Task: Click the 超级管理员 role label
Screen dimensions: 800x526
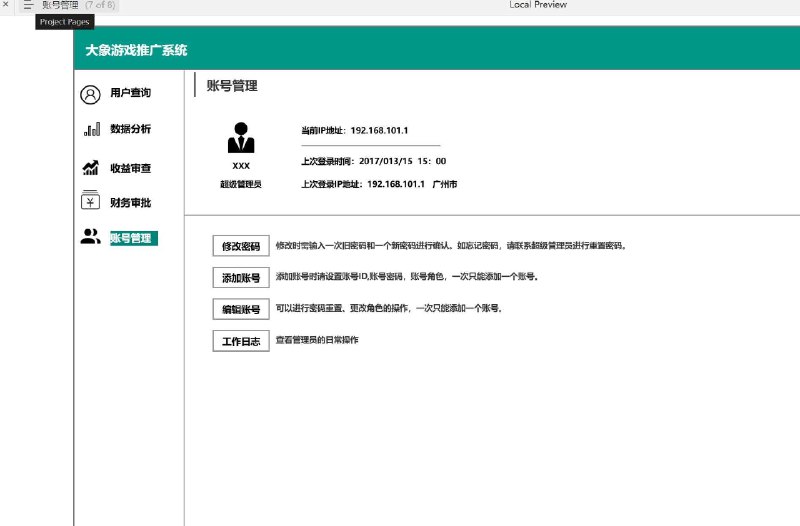Action: pyautogui.click(x=241, y=184)
